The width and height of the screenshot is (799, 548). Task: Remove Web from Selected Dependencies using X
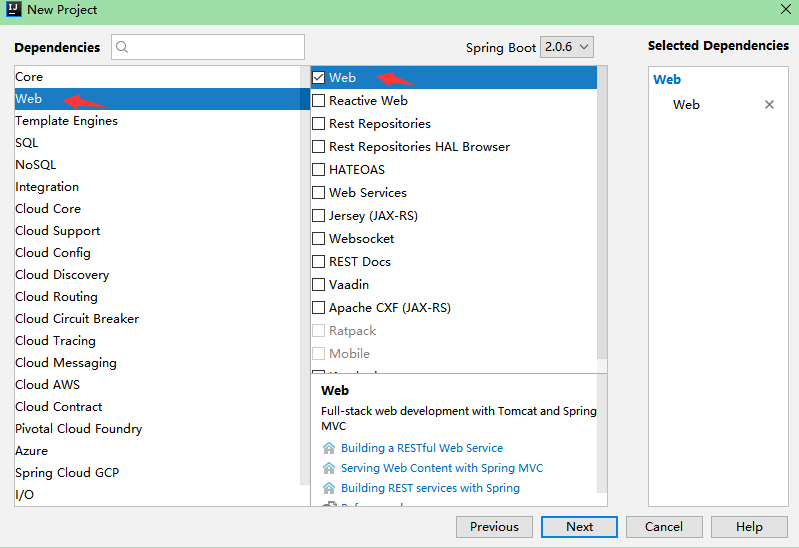[769, 105]
